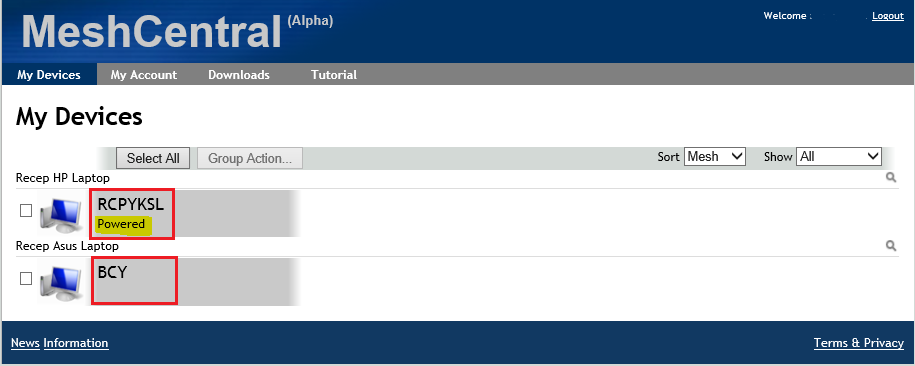Select the BCY device name

tap(112, 272)
